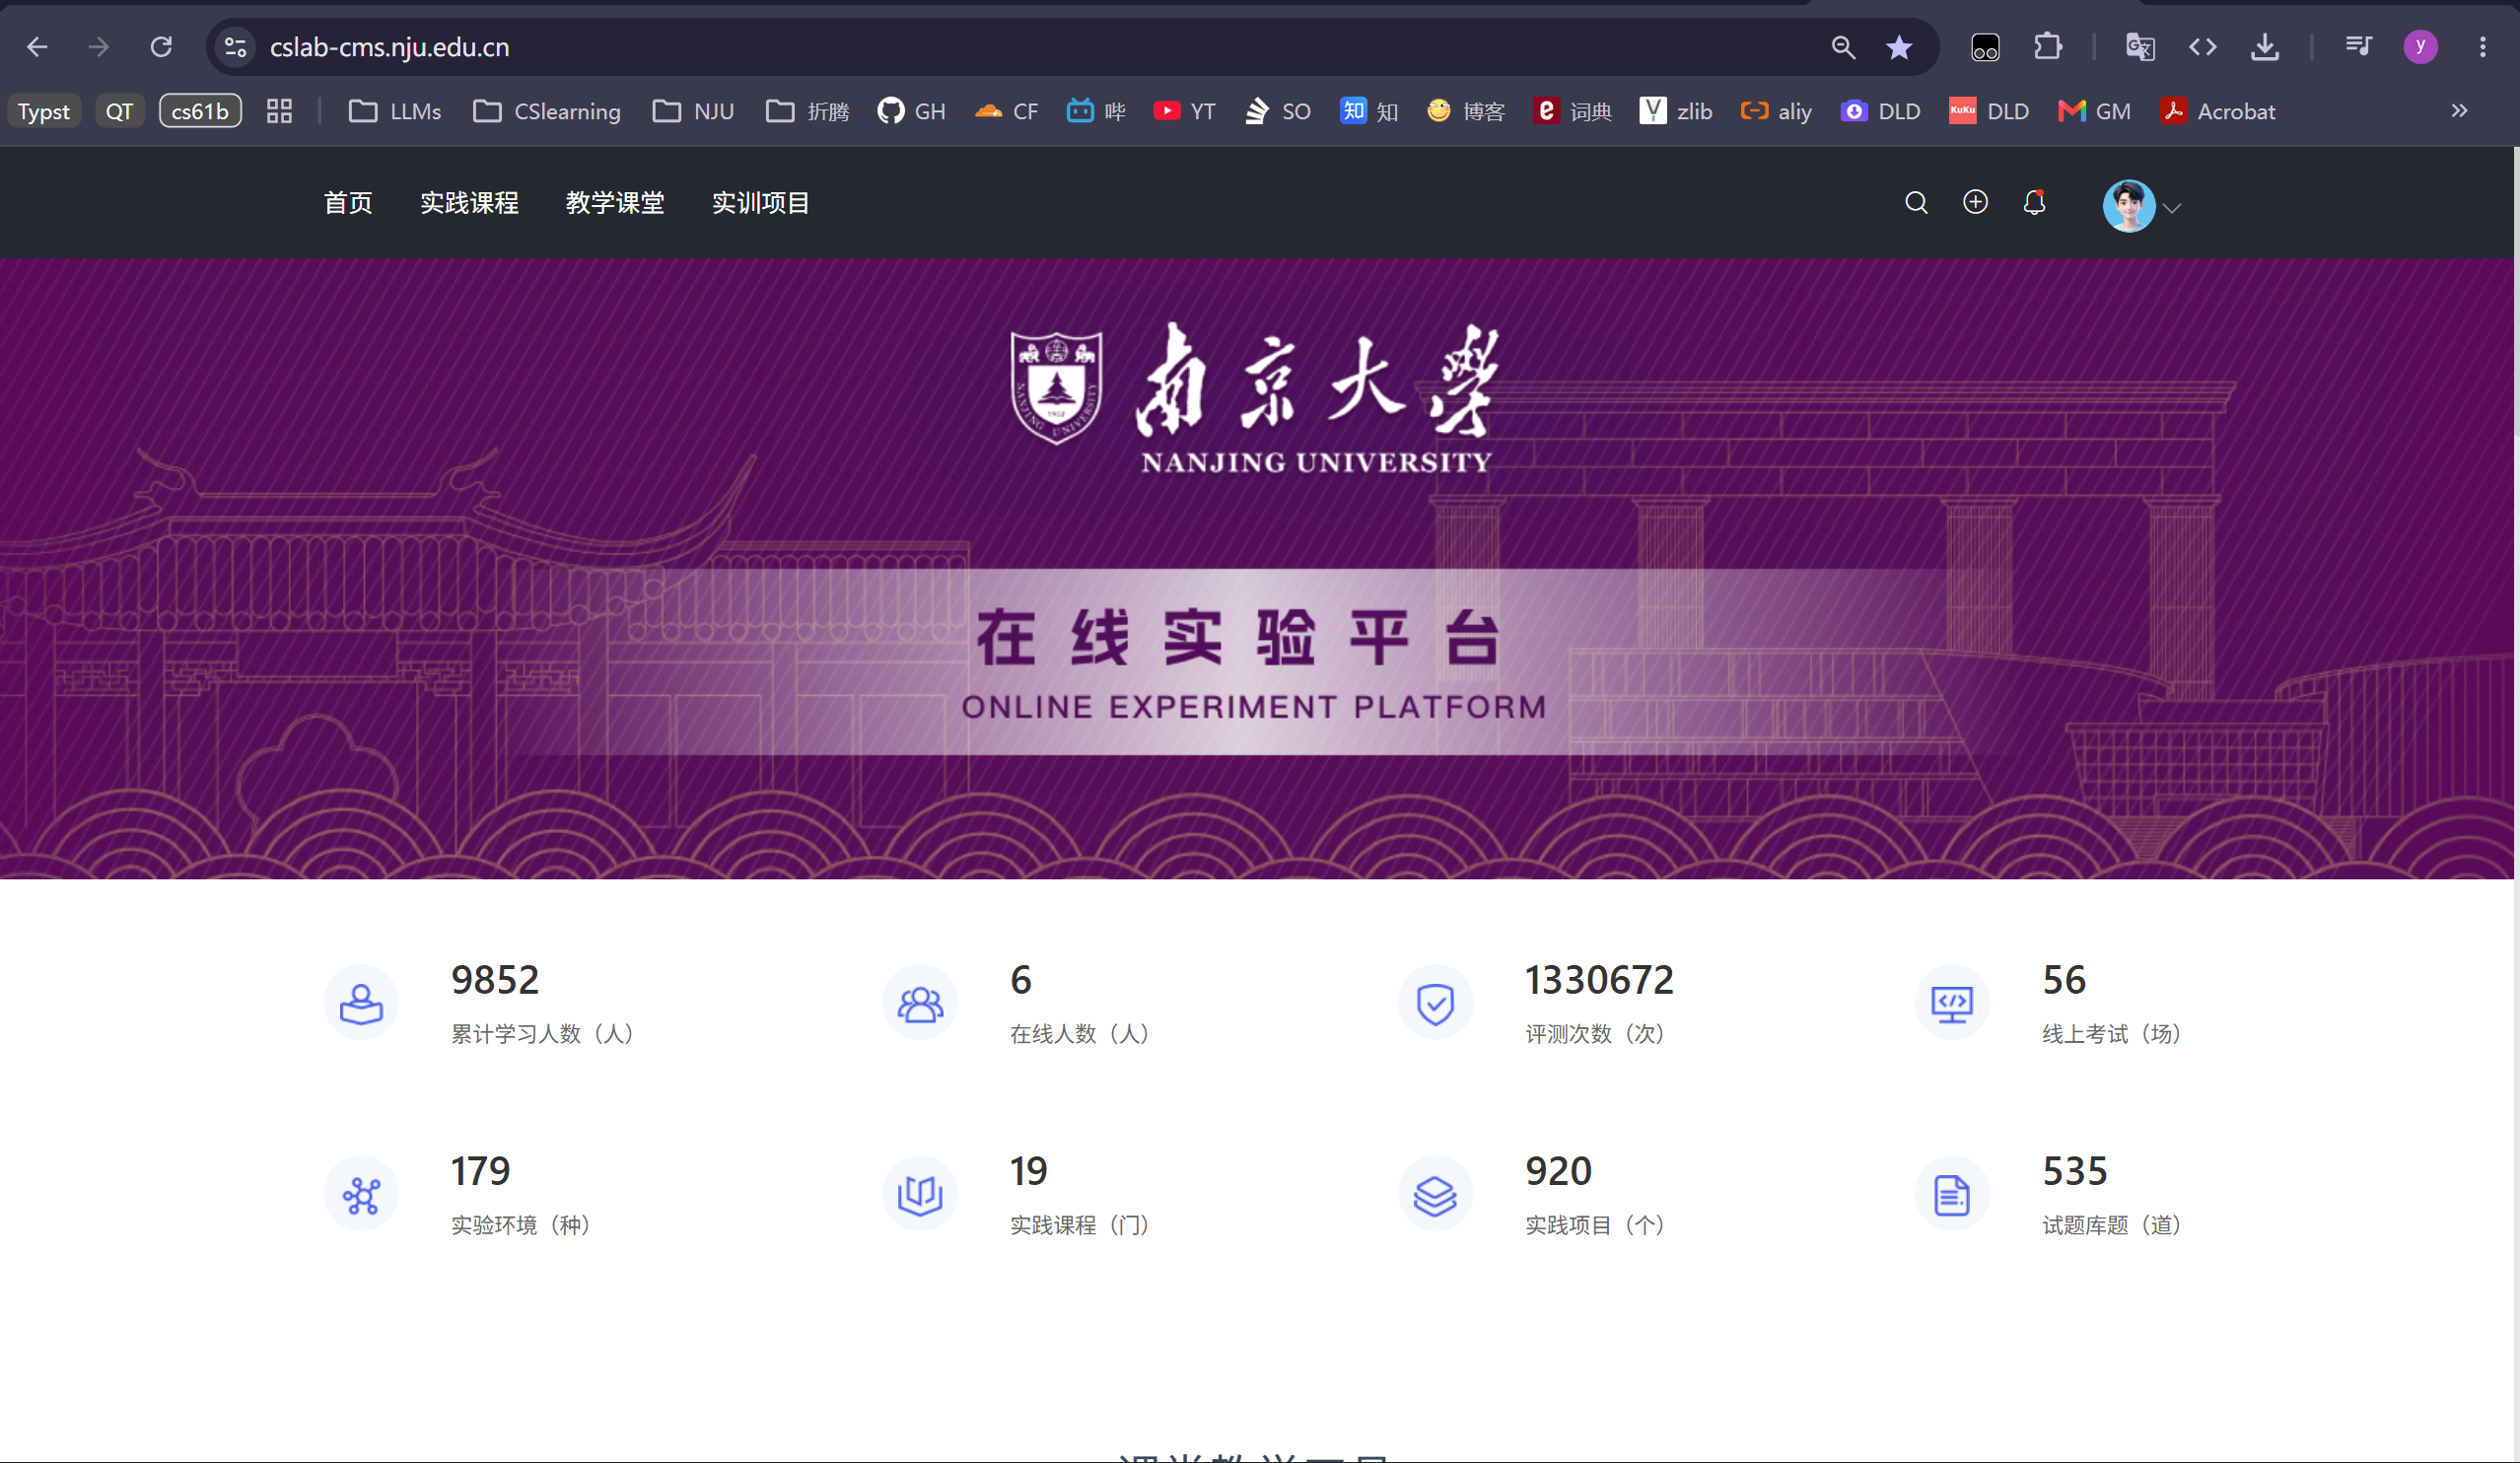Open the 教学课堂 navigation item
The image size is (2520, 1463).
[x=615, y=203]
